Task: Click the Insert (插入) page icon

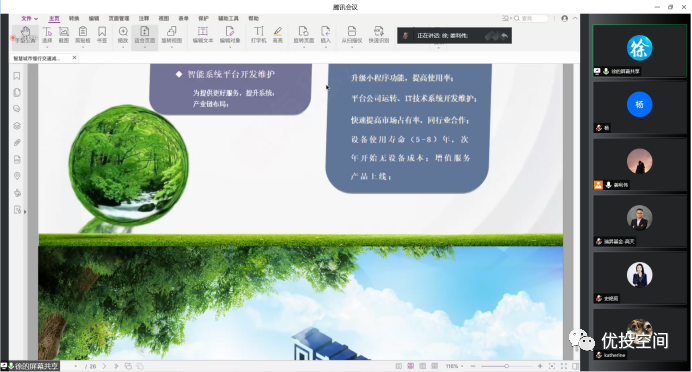Action: [326, 34]
